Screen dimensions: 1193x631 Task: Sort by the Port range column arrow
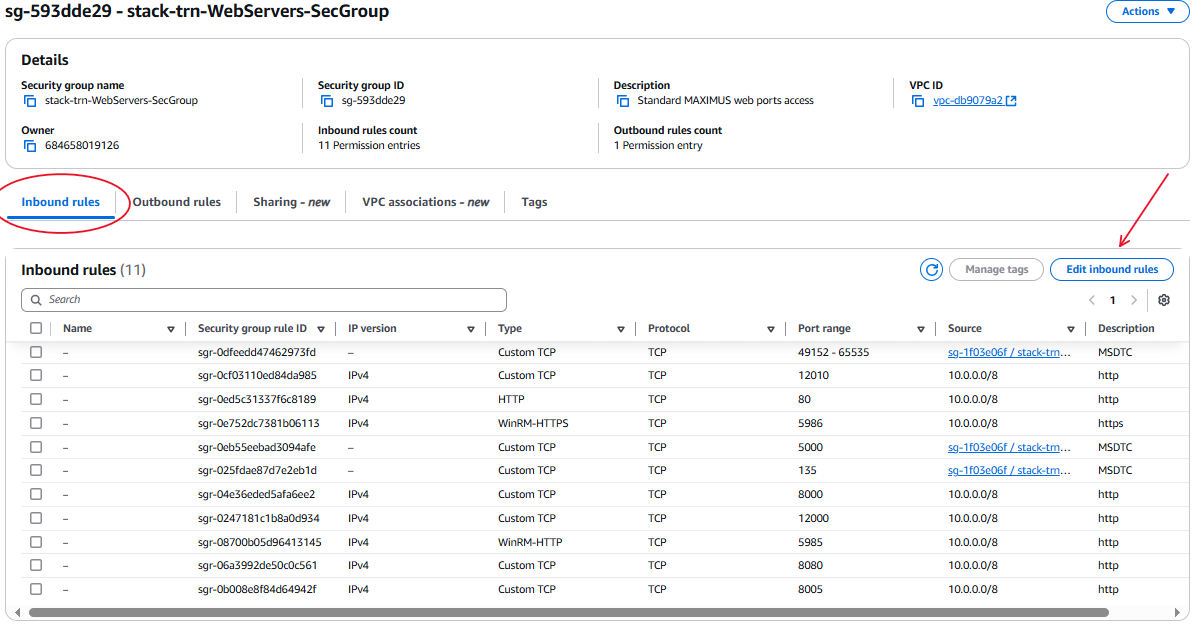pos(921,329)
